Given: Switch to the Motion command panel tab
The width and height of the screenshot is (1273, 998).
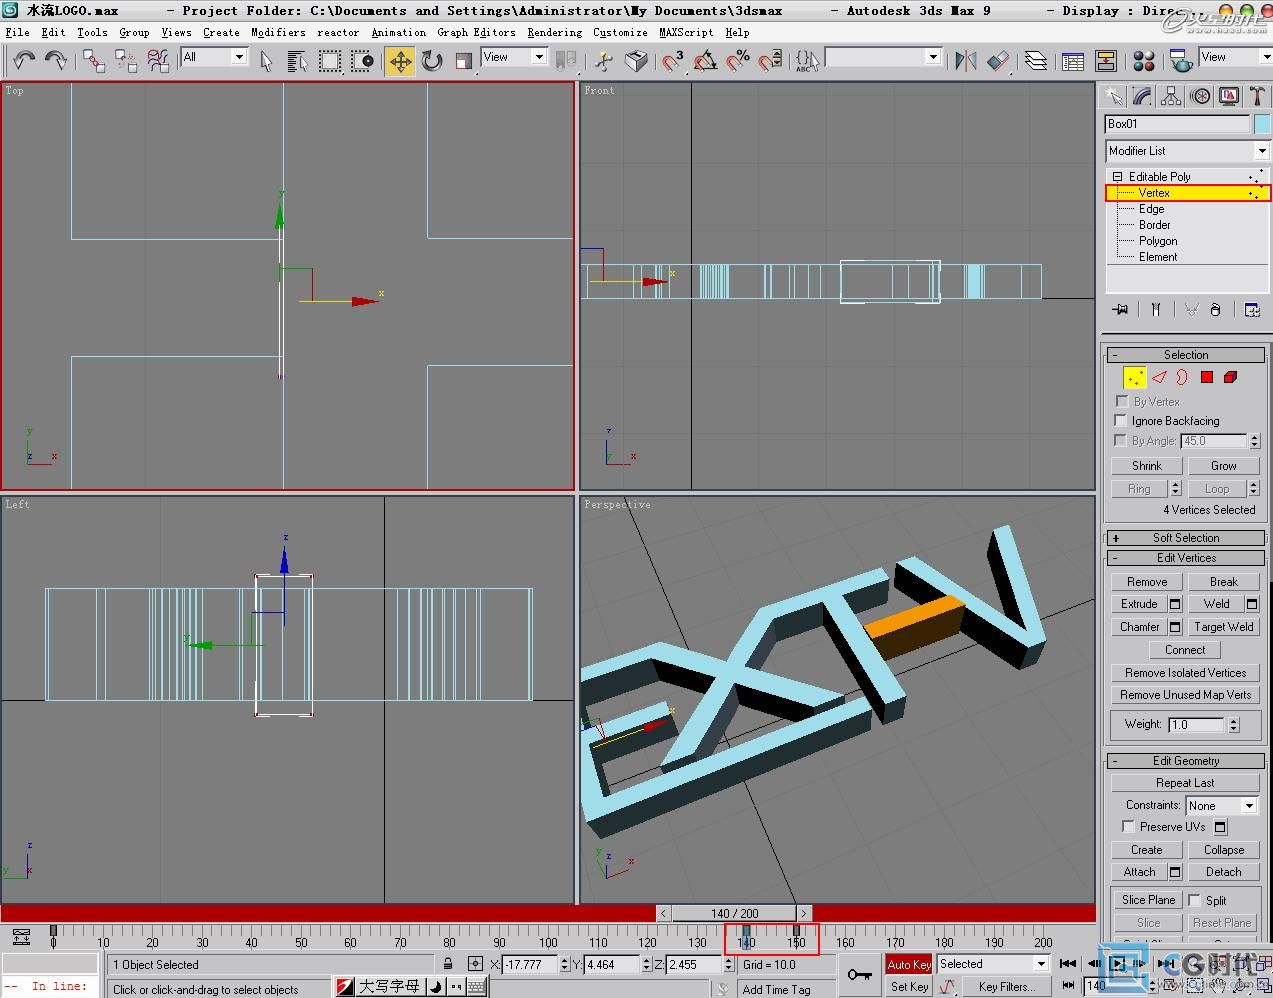Looking at the screenshot, I should click(1200, 96).
